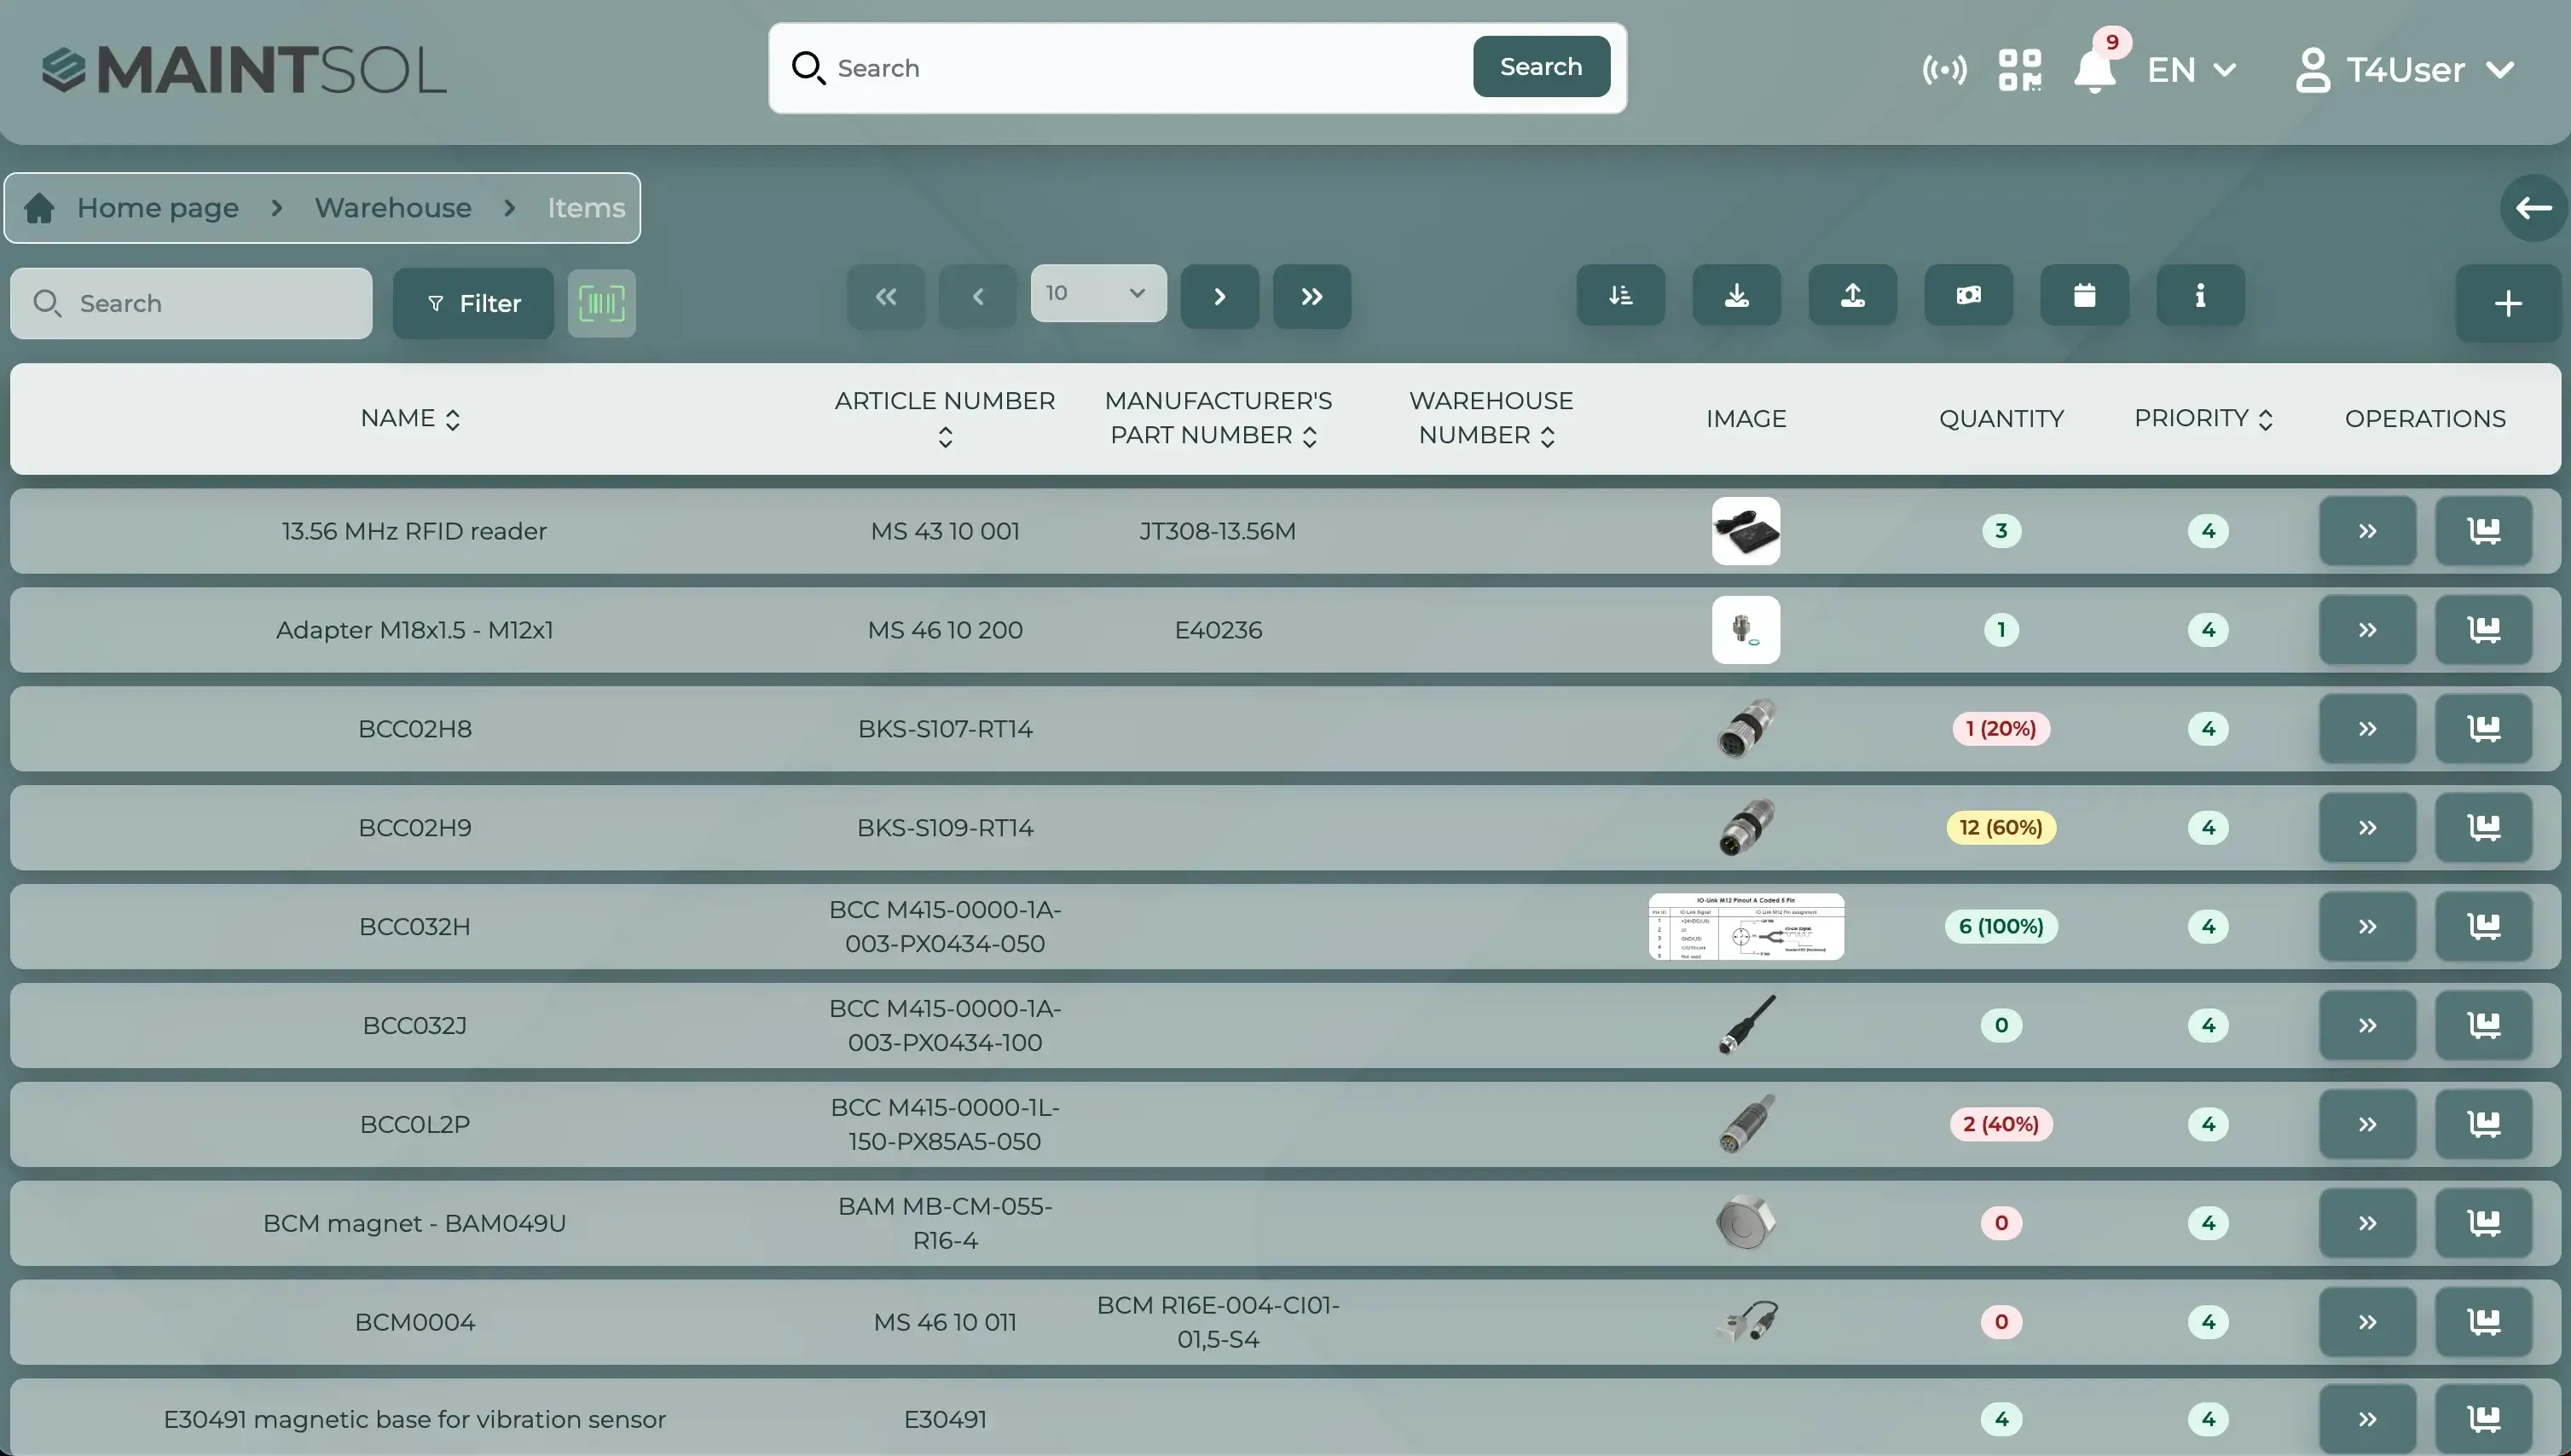Viewport: 2571px width, 1456px height.
Task: Click the BCM magnet - BAM049U name
Action: (415, 1223)
